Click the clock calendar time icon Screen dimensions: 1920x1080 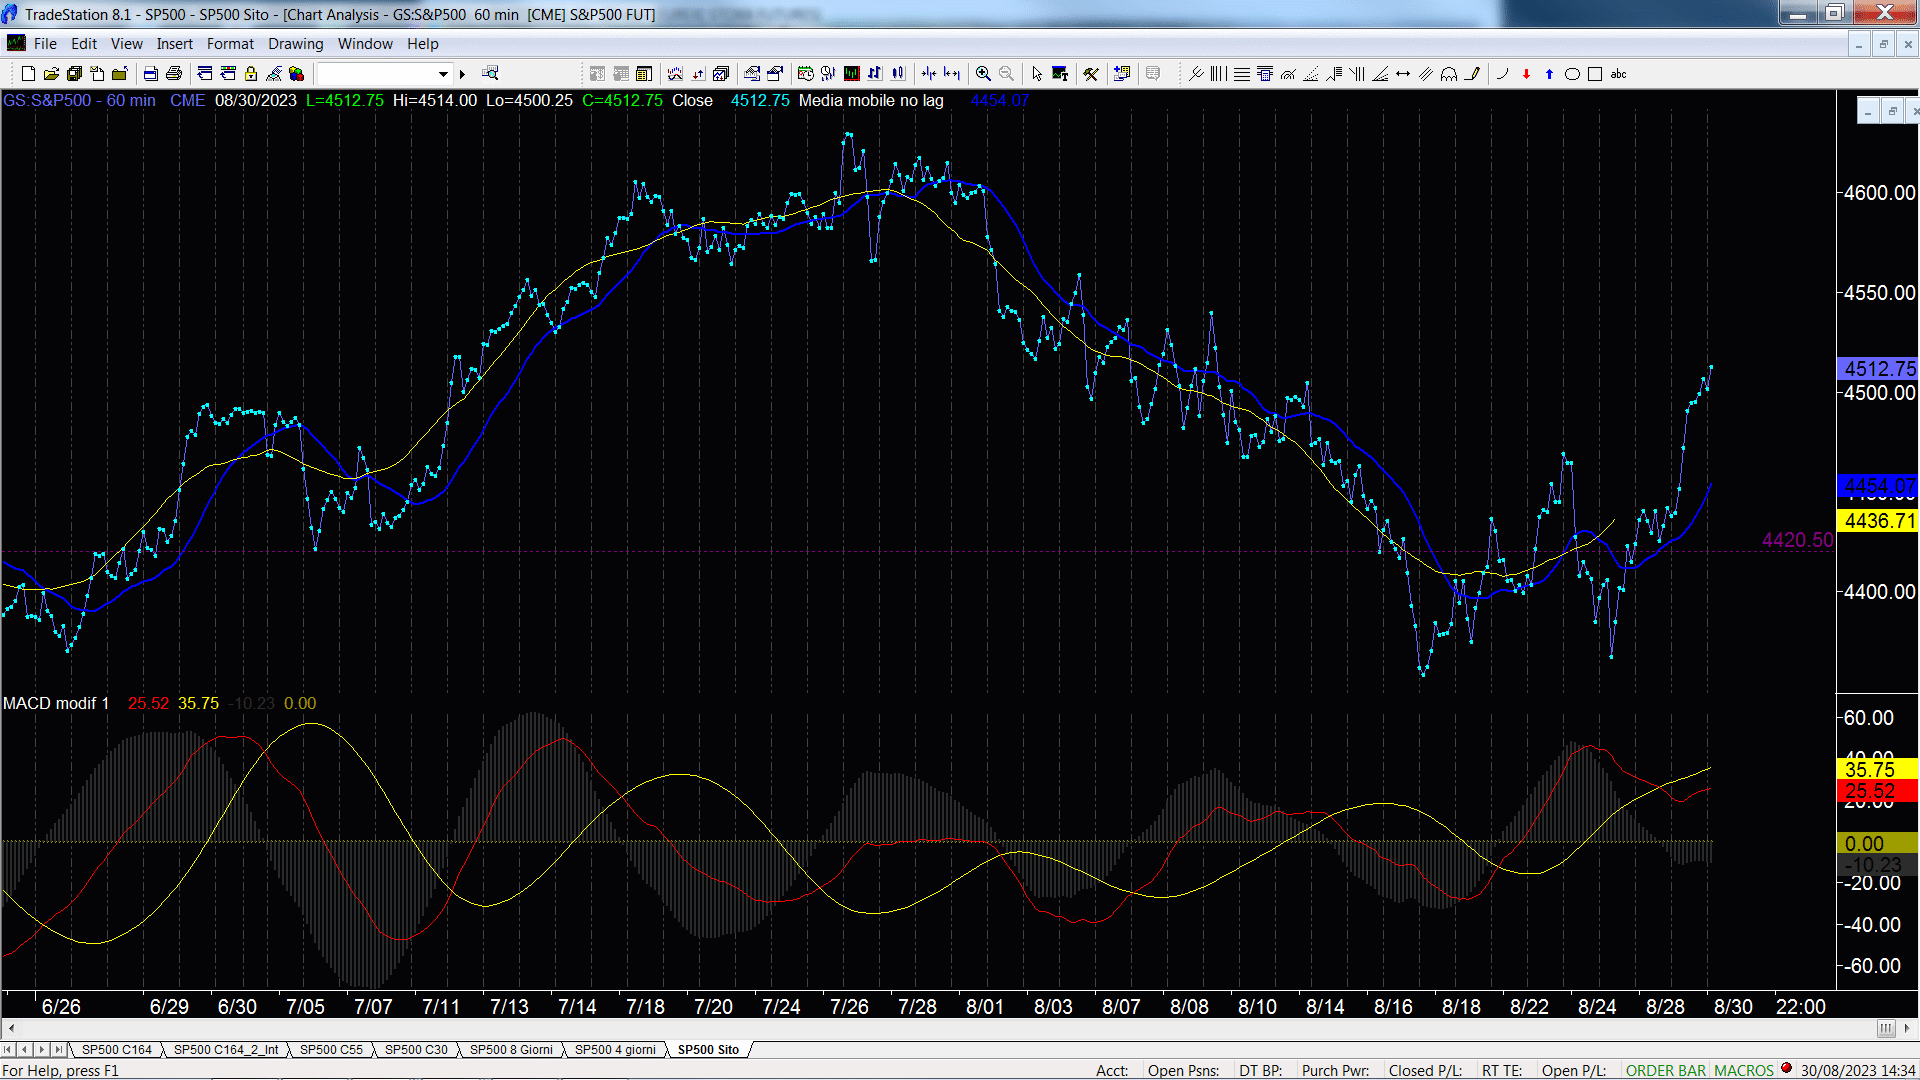[805, 73]
